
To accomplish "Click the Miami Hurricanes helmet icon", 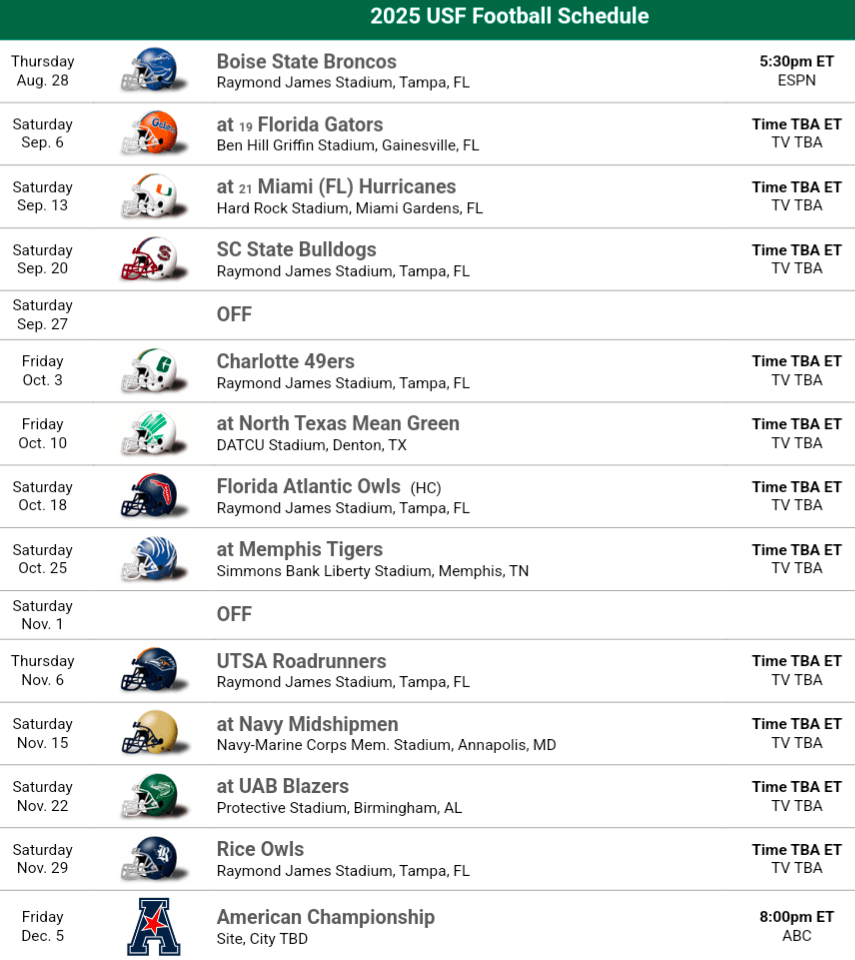I will click(149, 196).
